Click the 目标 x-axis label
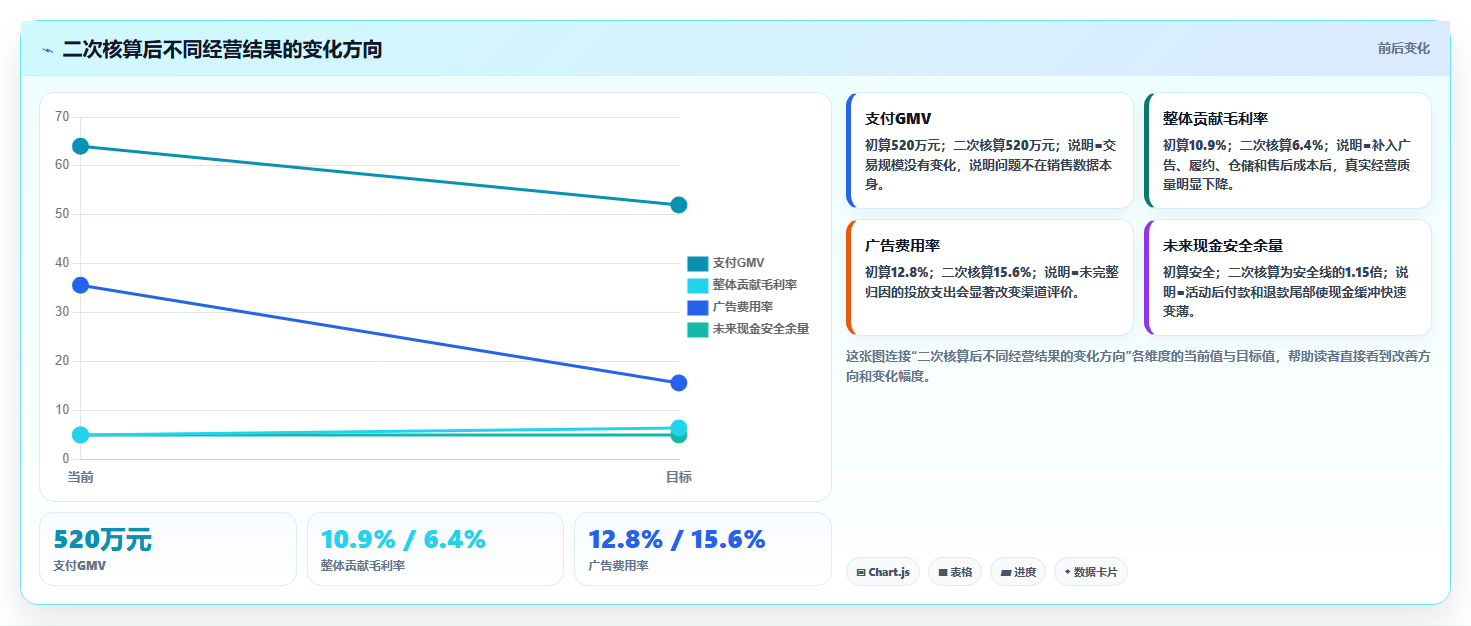 [x=679, y=477]
